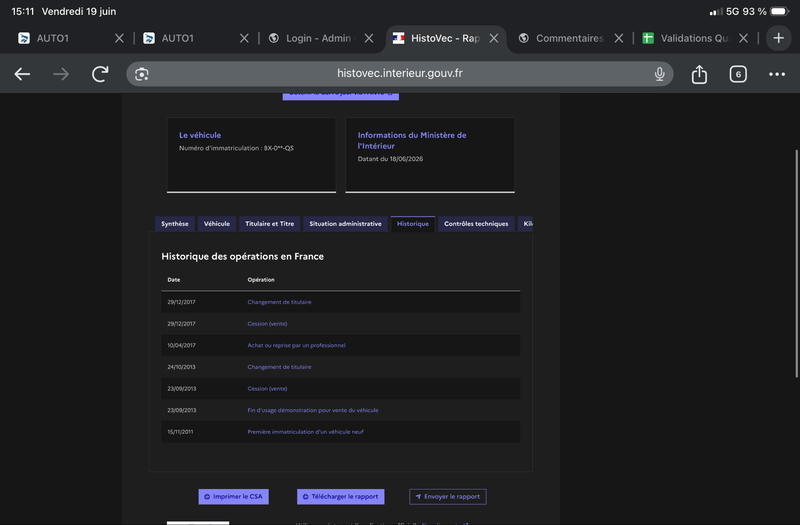Activate the microphone voice search icon

pos(659,74)
